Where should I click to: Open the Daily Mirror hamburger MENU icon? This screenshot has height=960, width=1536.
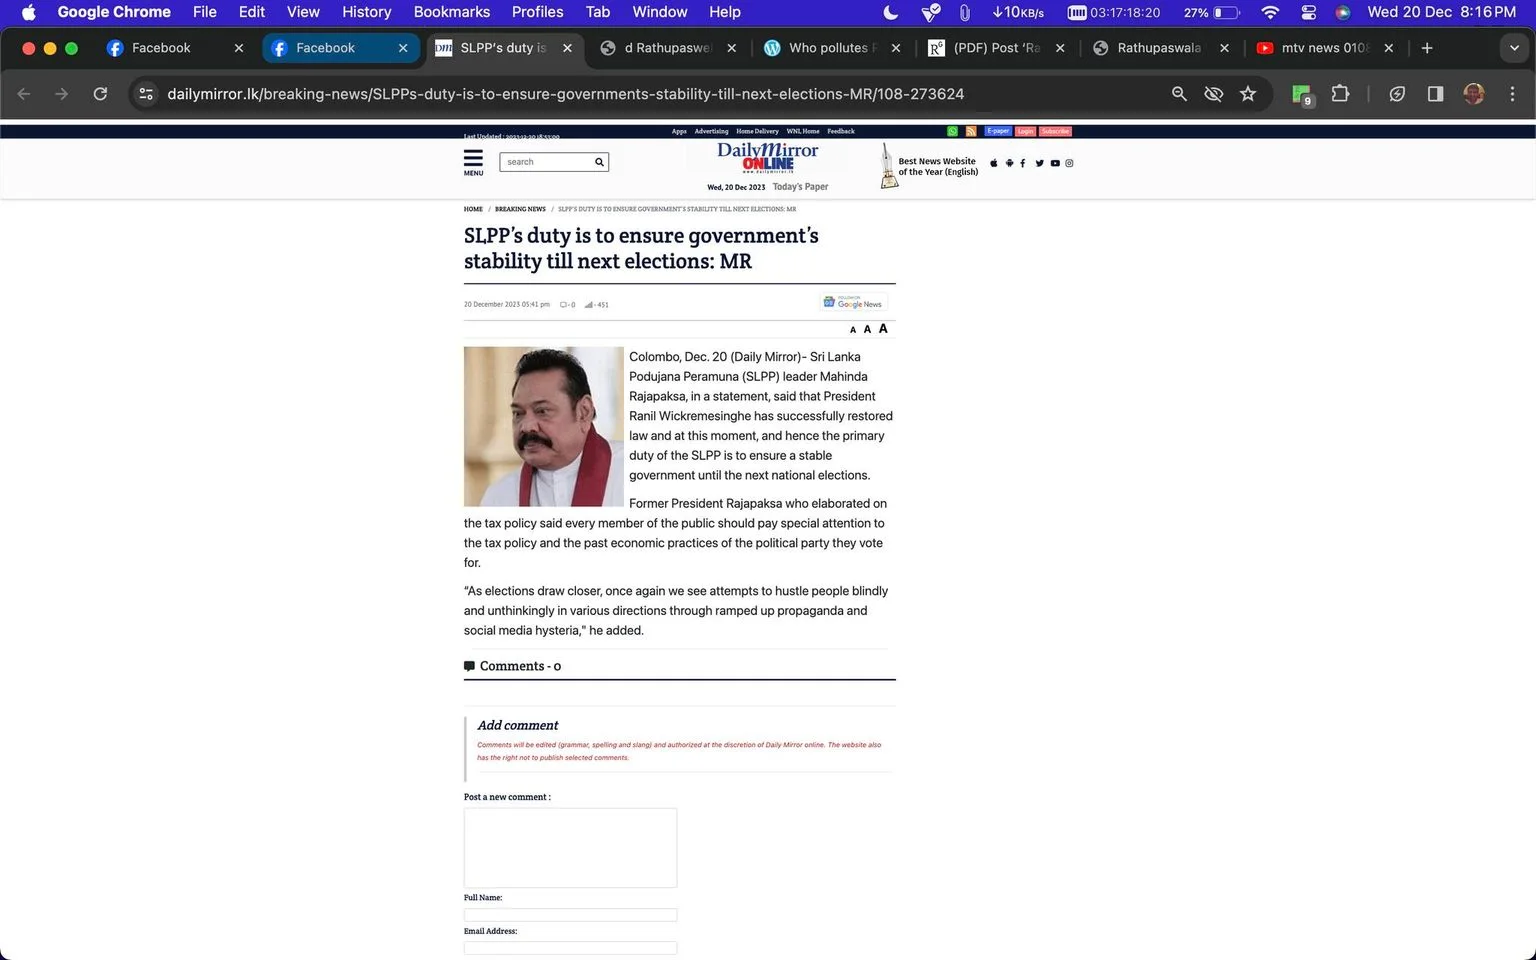point(473,162)
